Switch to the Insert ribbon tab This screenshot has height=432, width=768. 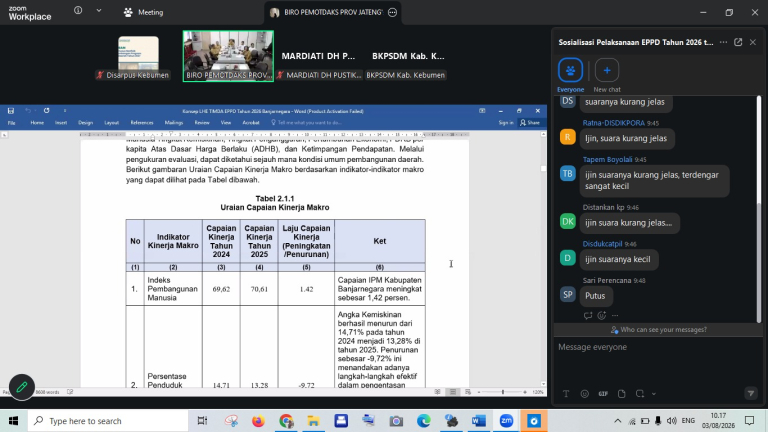coord(61,123)
